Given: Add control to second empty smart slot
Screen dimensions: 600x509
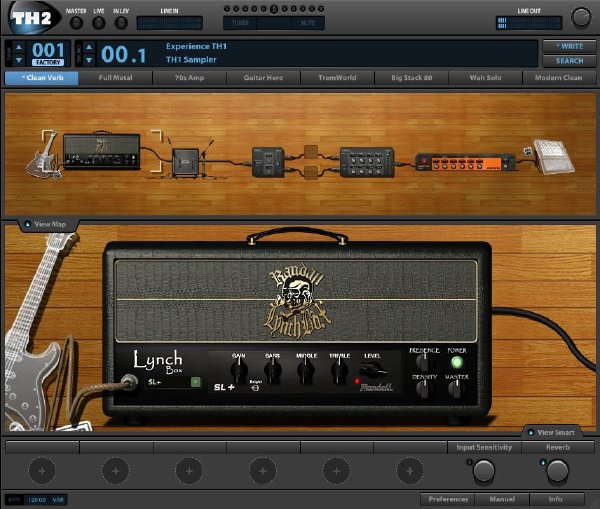Looking at the screenshot, I should tap(116, 471).
